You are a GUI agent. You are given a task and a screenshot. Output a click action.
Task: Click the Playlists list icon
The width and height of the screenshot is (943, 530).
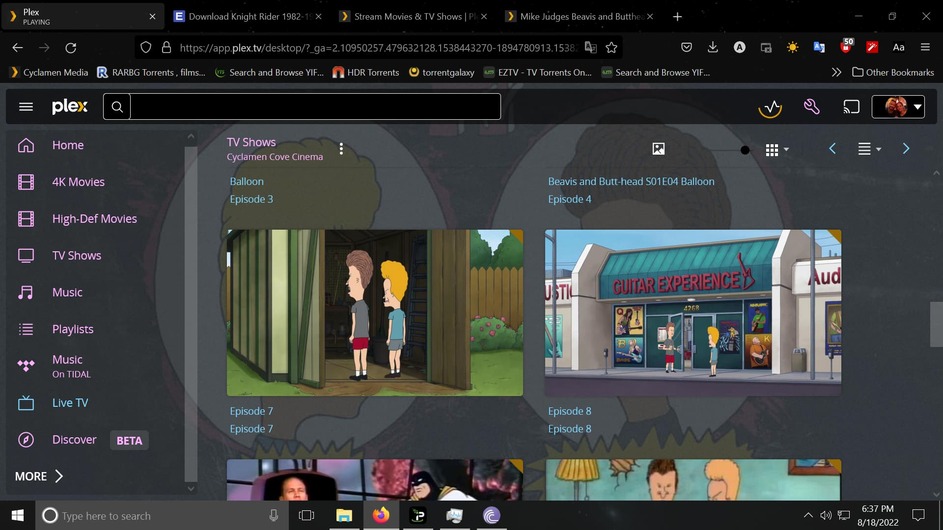coord(26,329)
